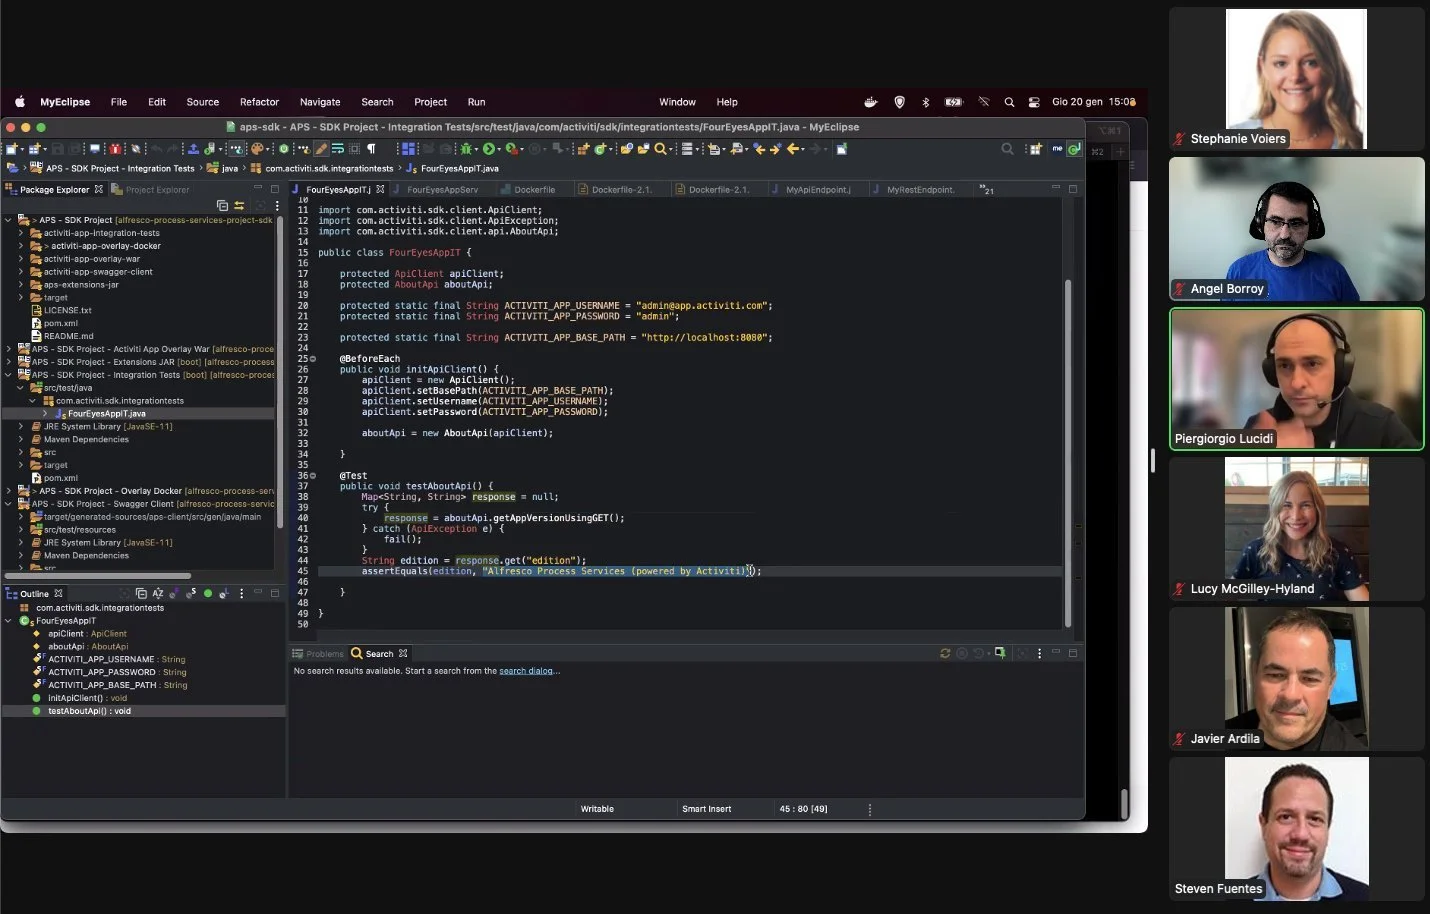Collapse all in Outline view
This screenshot has height=914, width=1430.
click(141, 593)
